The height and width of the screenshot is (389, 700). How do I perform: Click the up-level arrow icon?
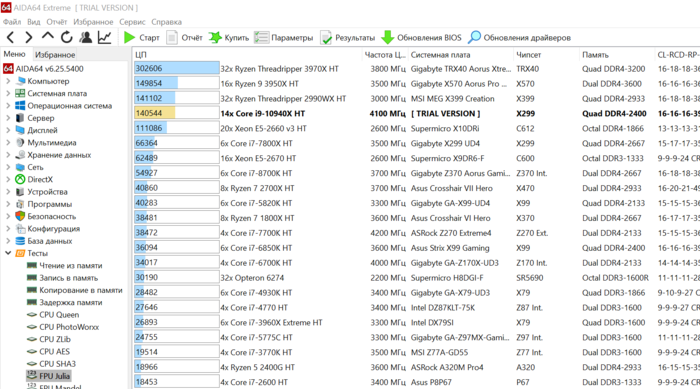[48, 37]
